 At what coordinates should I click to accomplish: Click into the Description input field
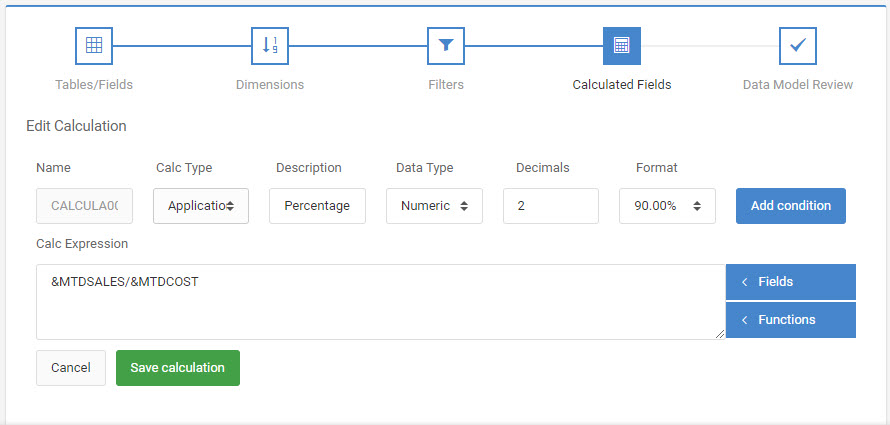coord(317,206)
